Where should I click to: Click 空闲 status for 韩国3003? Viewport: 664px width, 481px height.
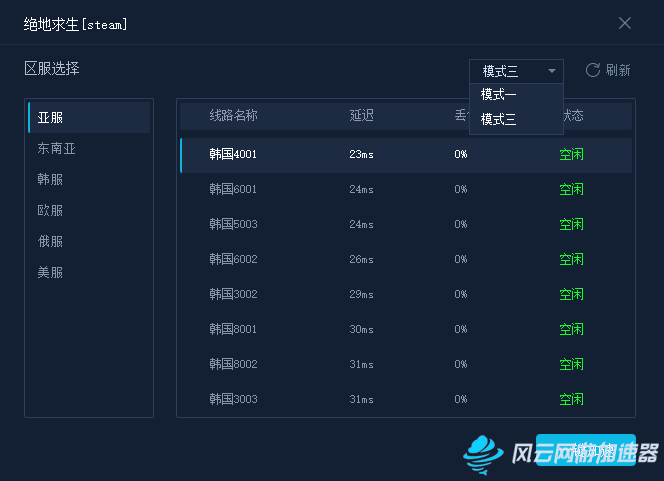coord(571,399)
